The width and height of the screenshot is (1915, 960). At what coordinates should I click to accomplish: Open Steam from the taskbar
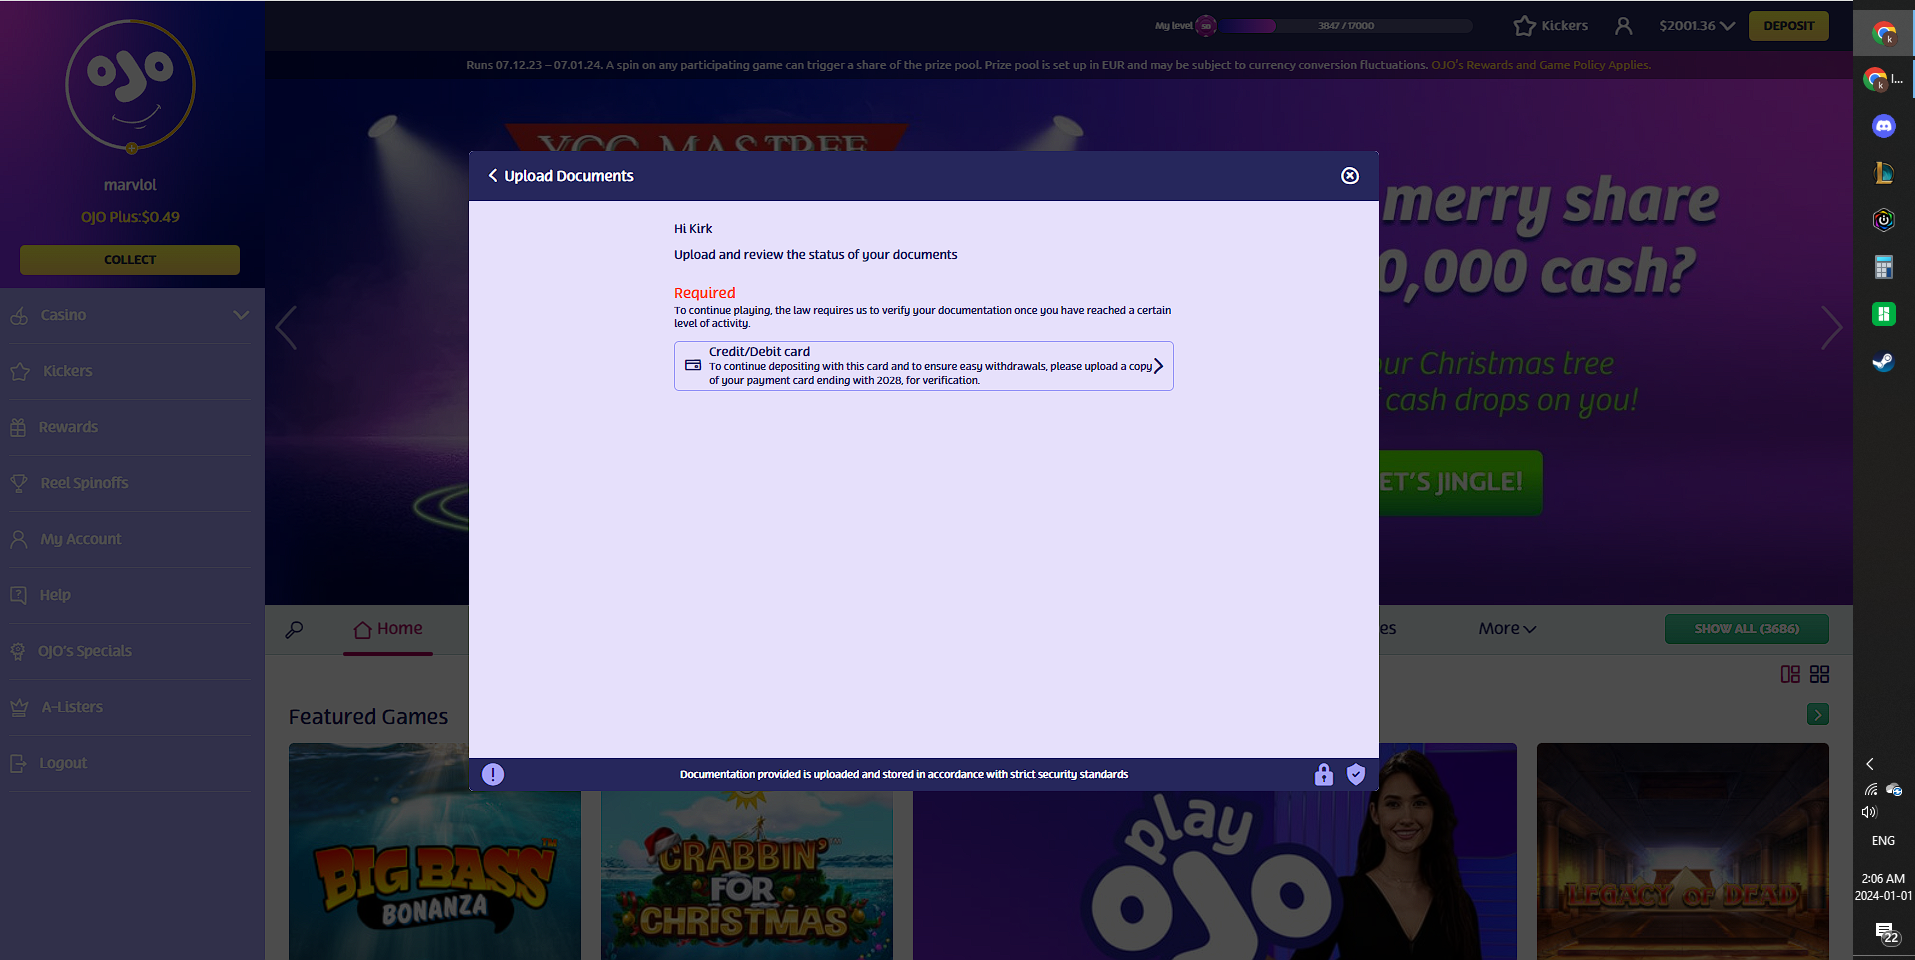tap(1884, 362)
